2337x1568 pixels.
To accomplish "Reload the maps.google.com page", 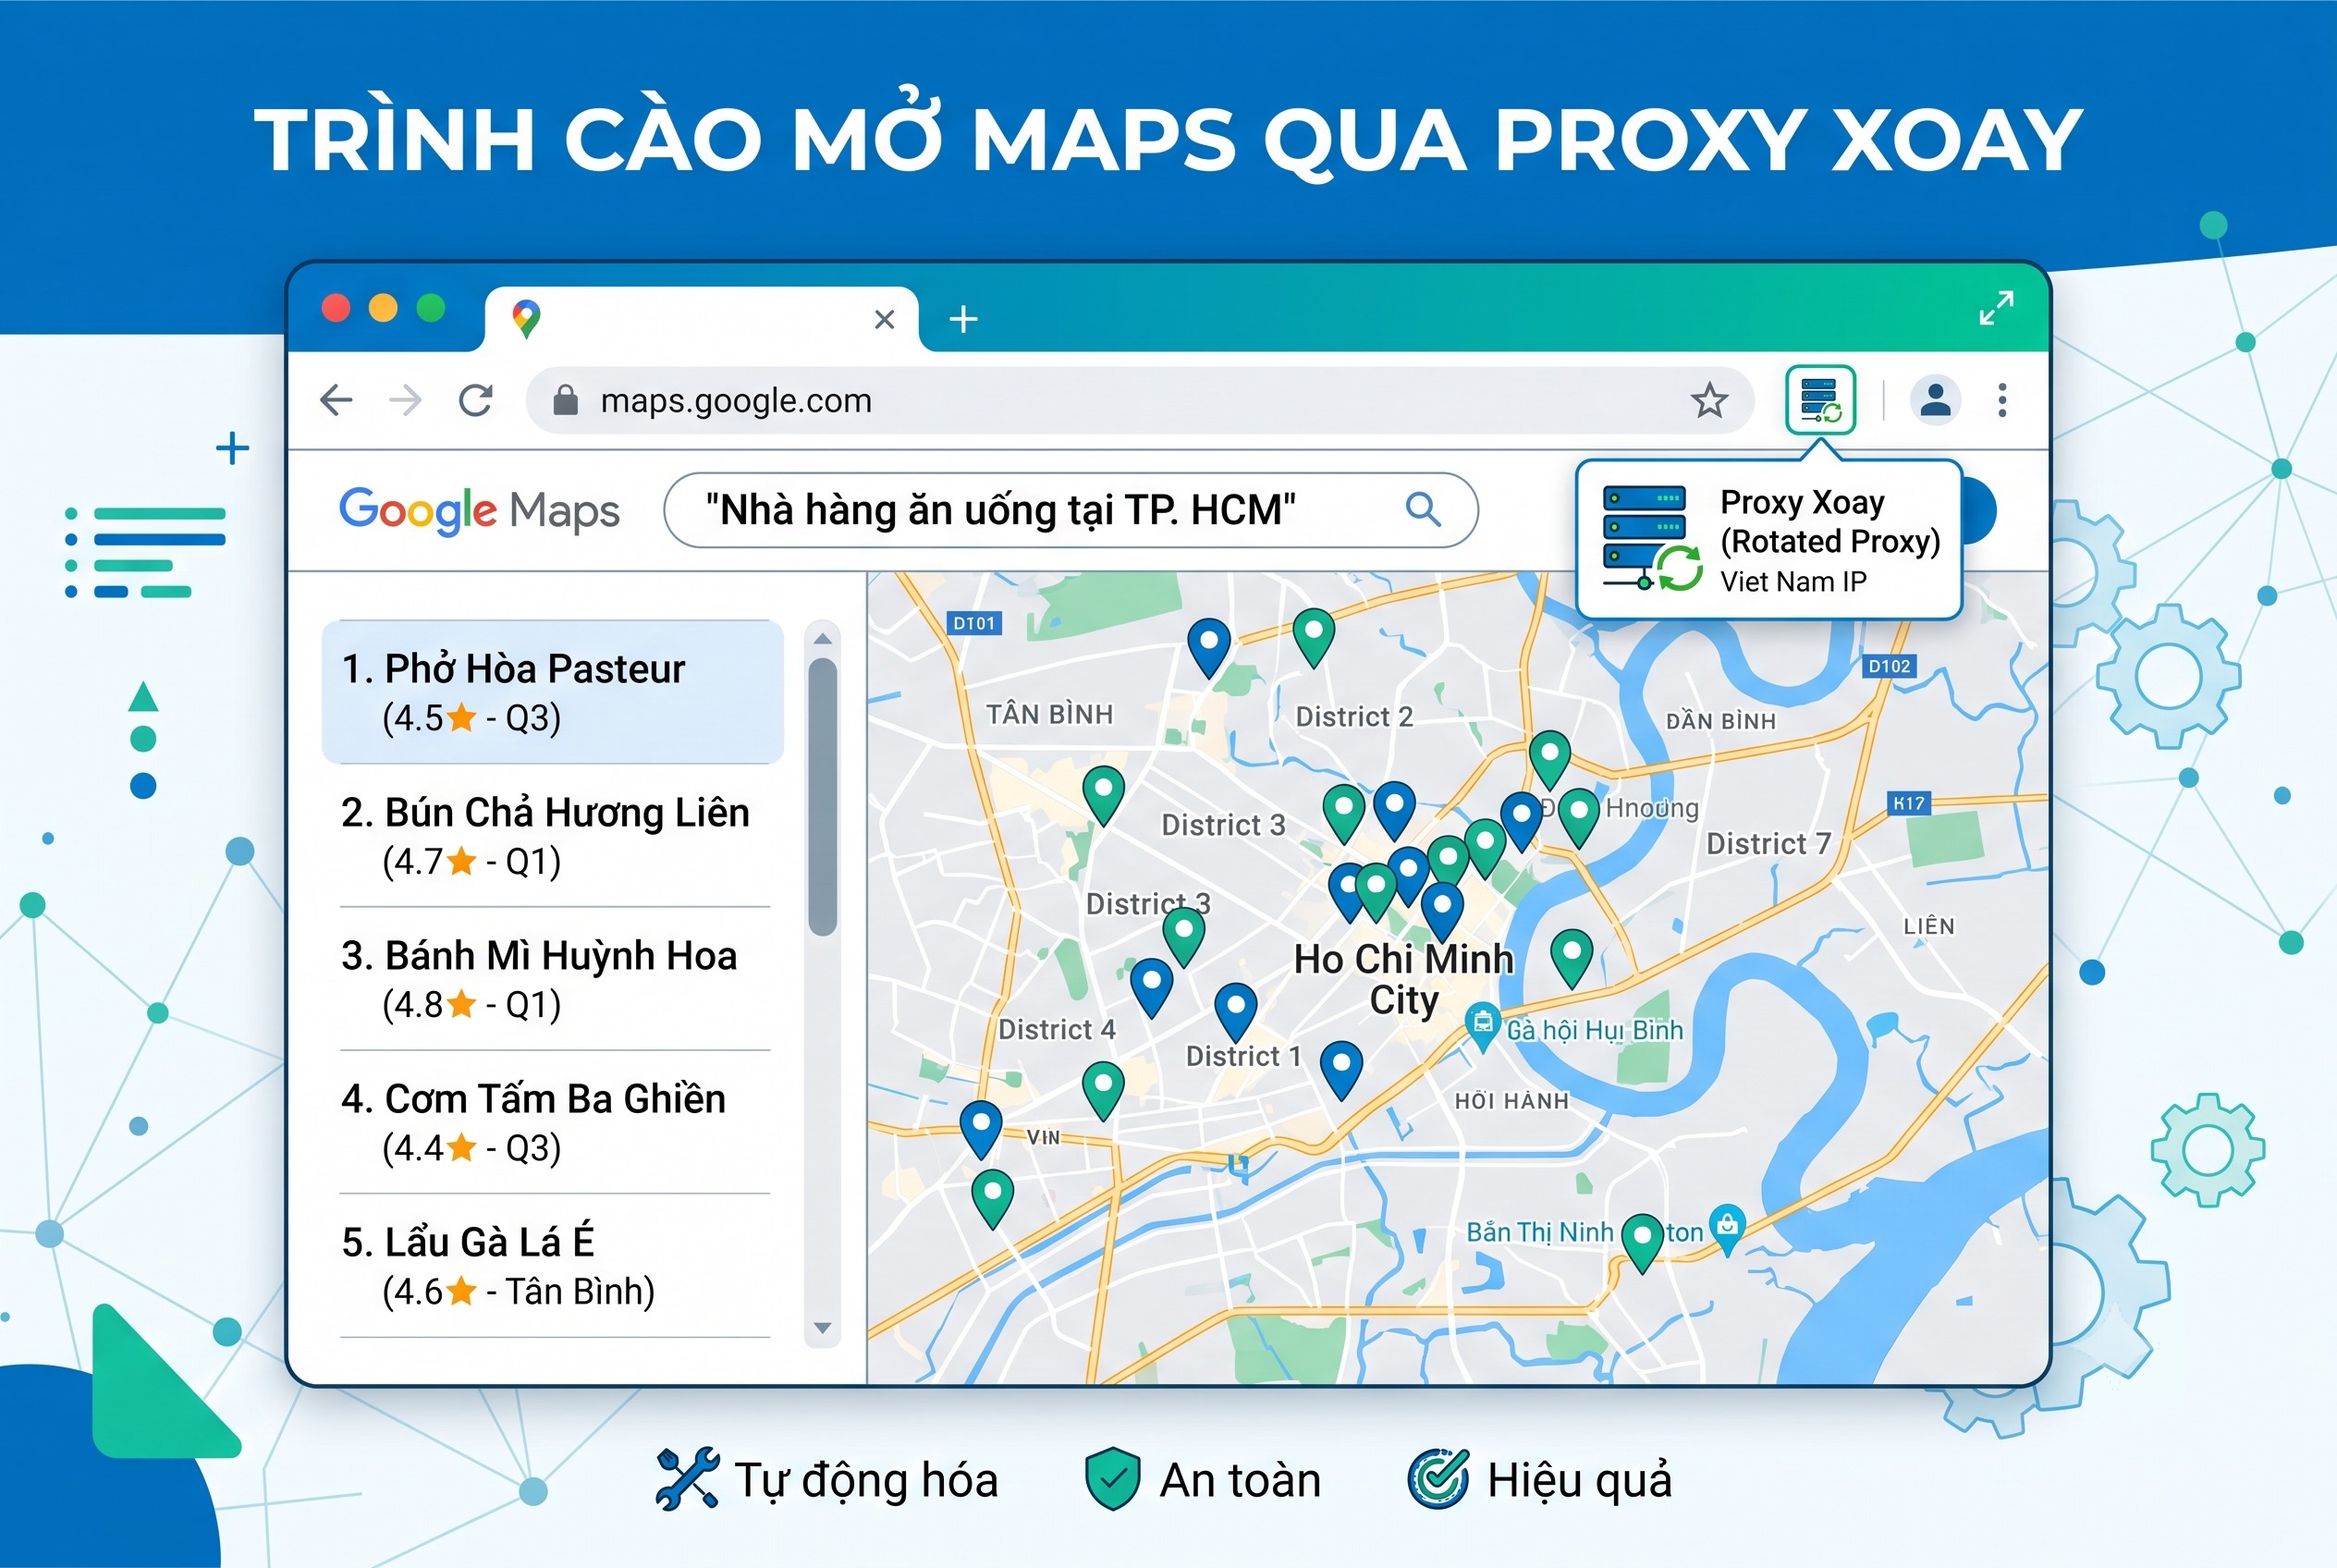I will pyautogui.click(x=476, y=400).
